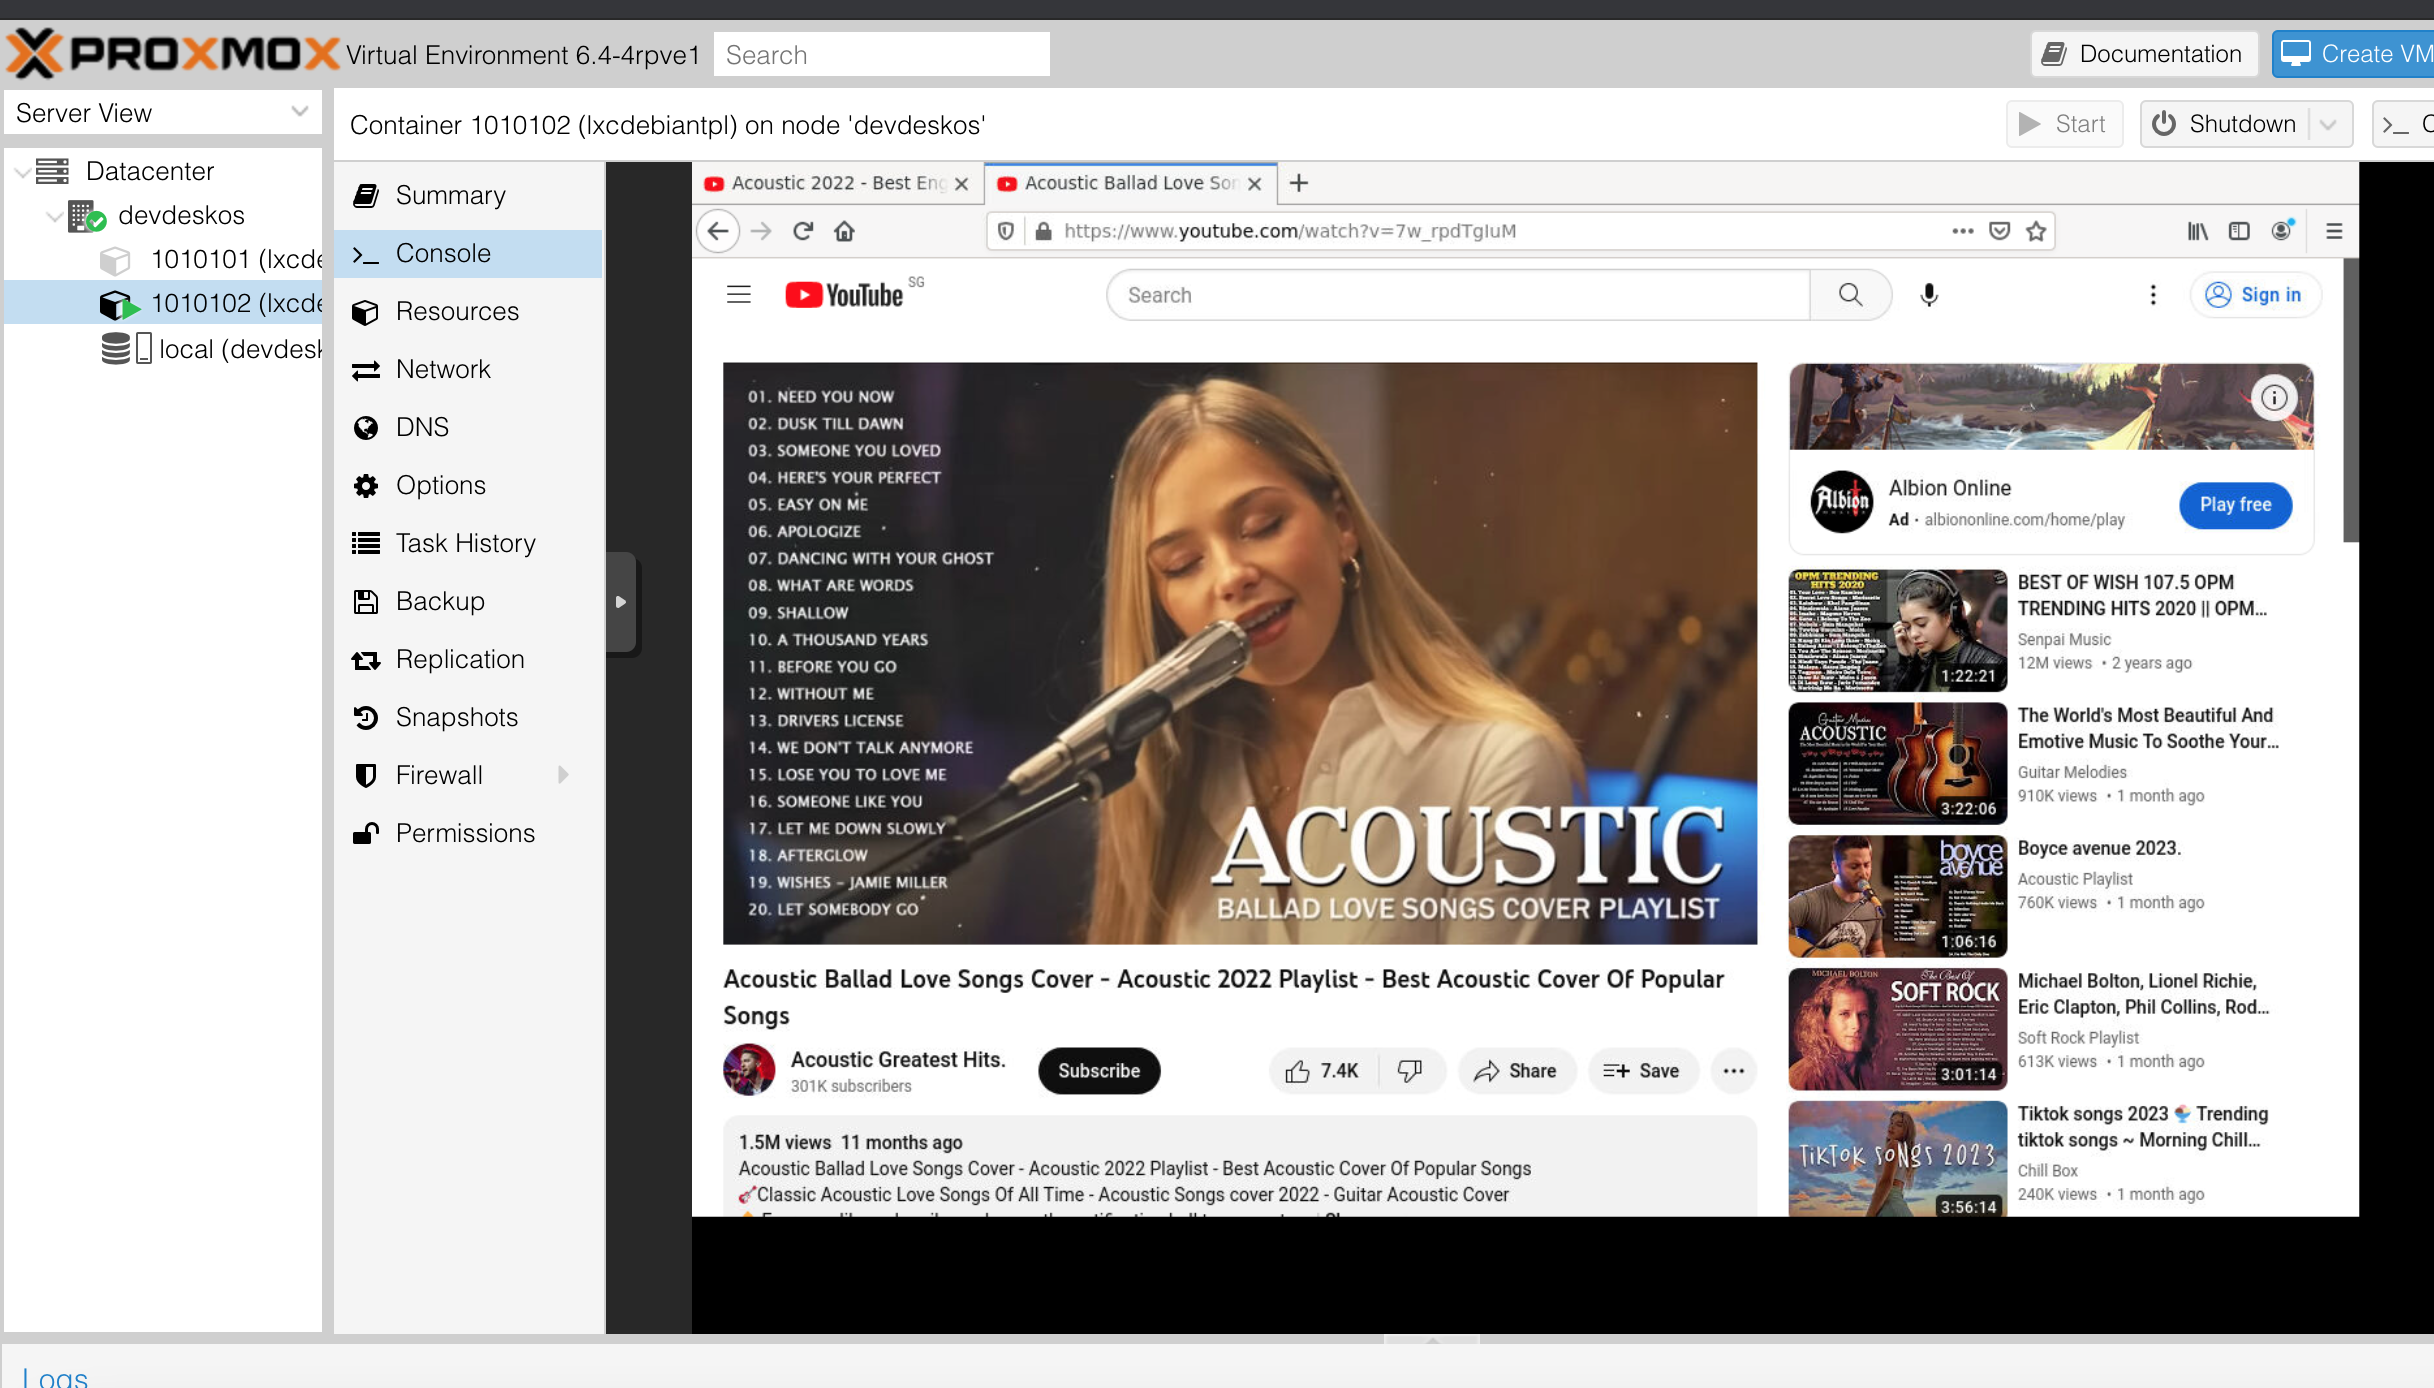Screen dimensions: 2434x1388
Task: Select container 1010102 in tree
Action: [164, 304]
